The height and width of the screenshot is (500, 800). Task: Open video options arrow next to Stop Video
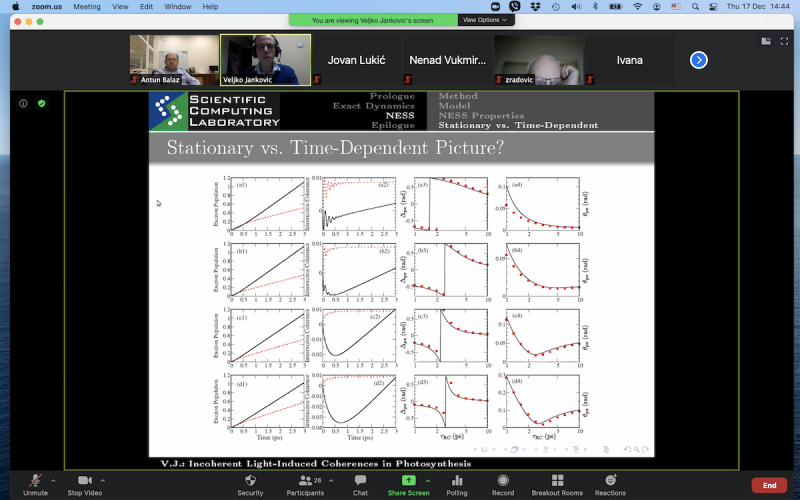tap(103, 481)
